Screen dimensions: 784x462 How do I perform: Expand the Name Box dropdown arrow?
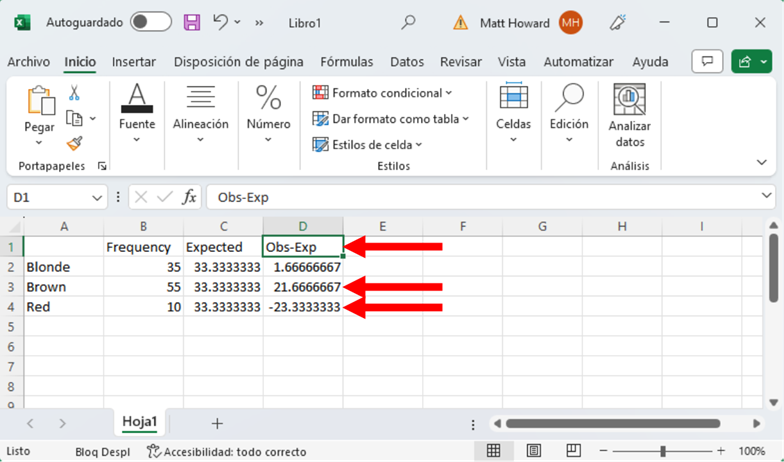click(x=97, y=198)
